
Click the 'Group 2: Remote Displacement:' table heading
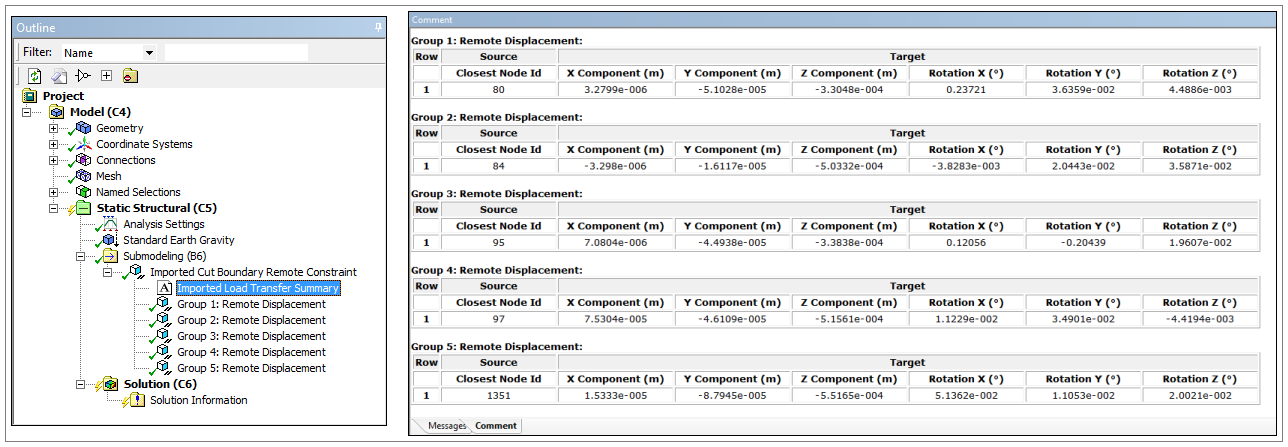tap(497, 117)
